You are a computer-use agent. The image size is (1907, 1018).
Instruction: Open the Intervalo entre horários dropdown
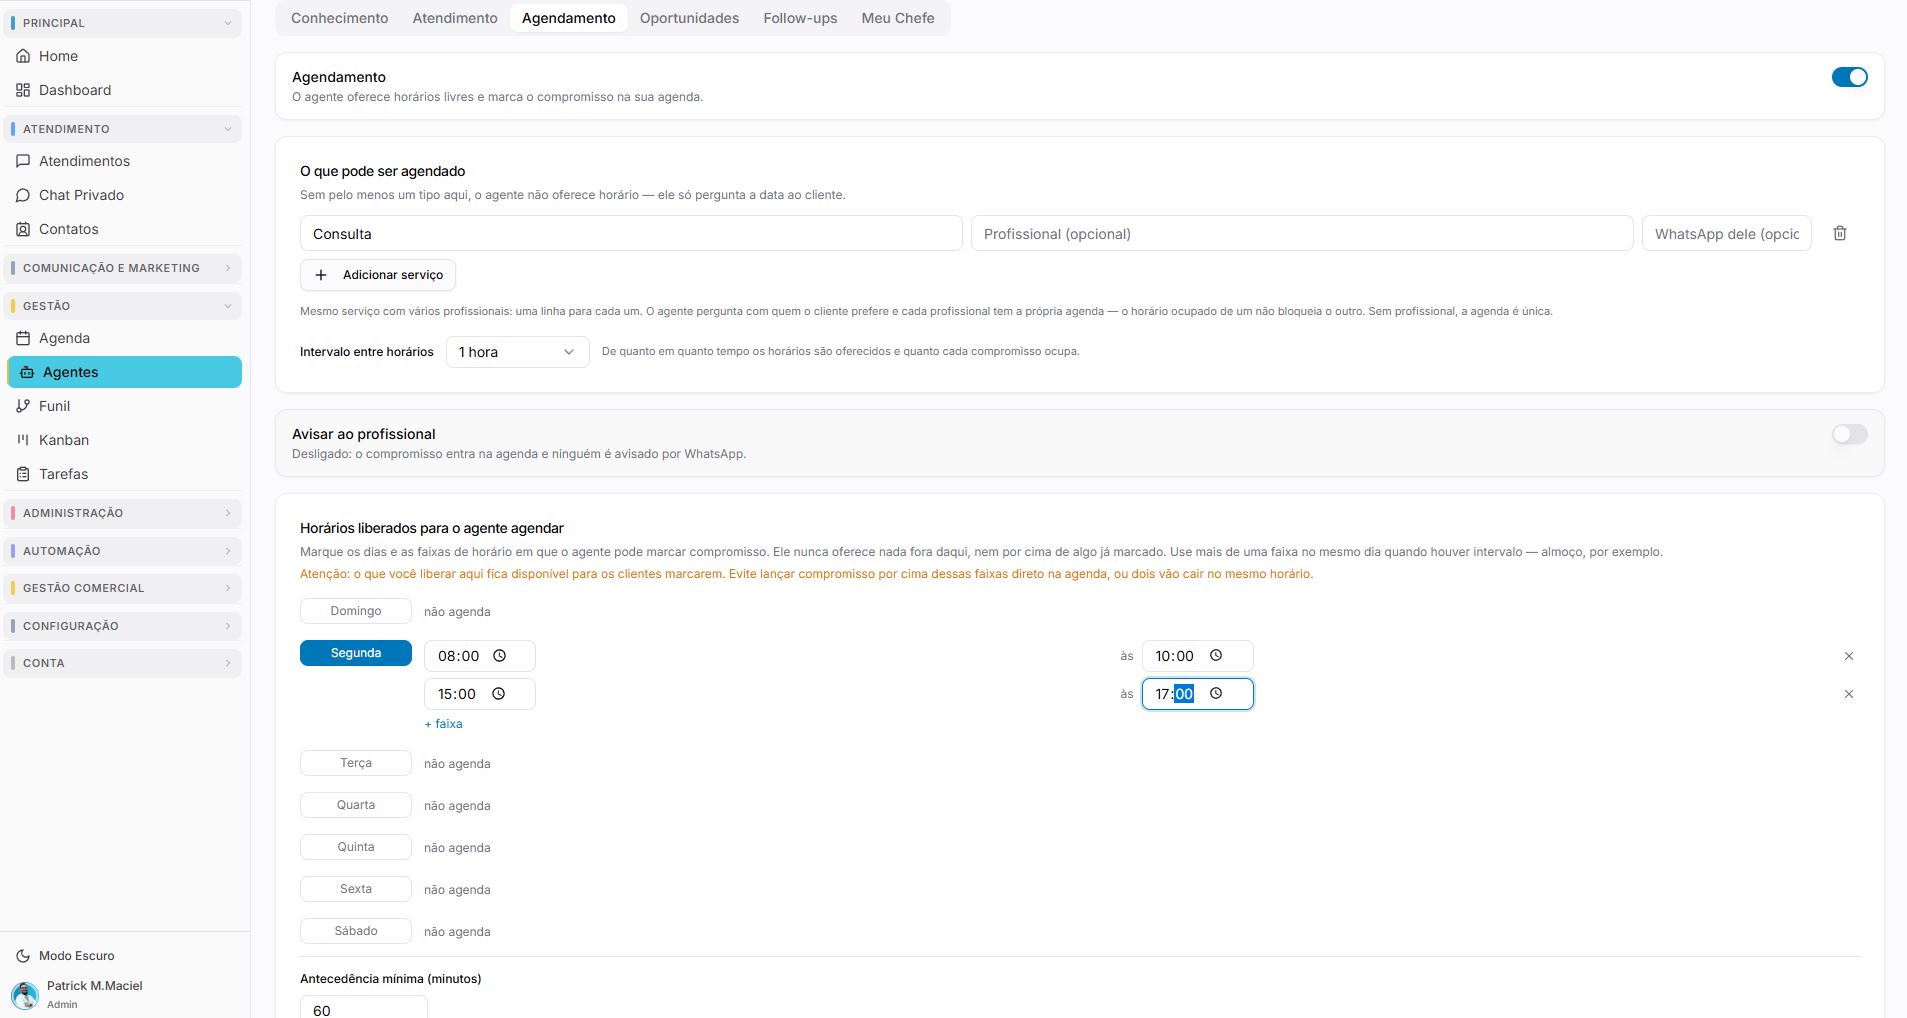pyautogui.click(x=517, y=352)
